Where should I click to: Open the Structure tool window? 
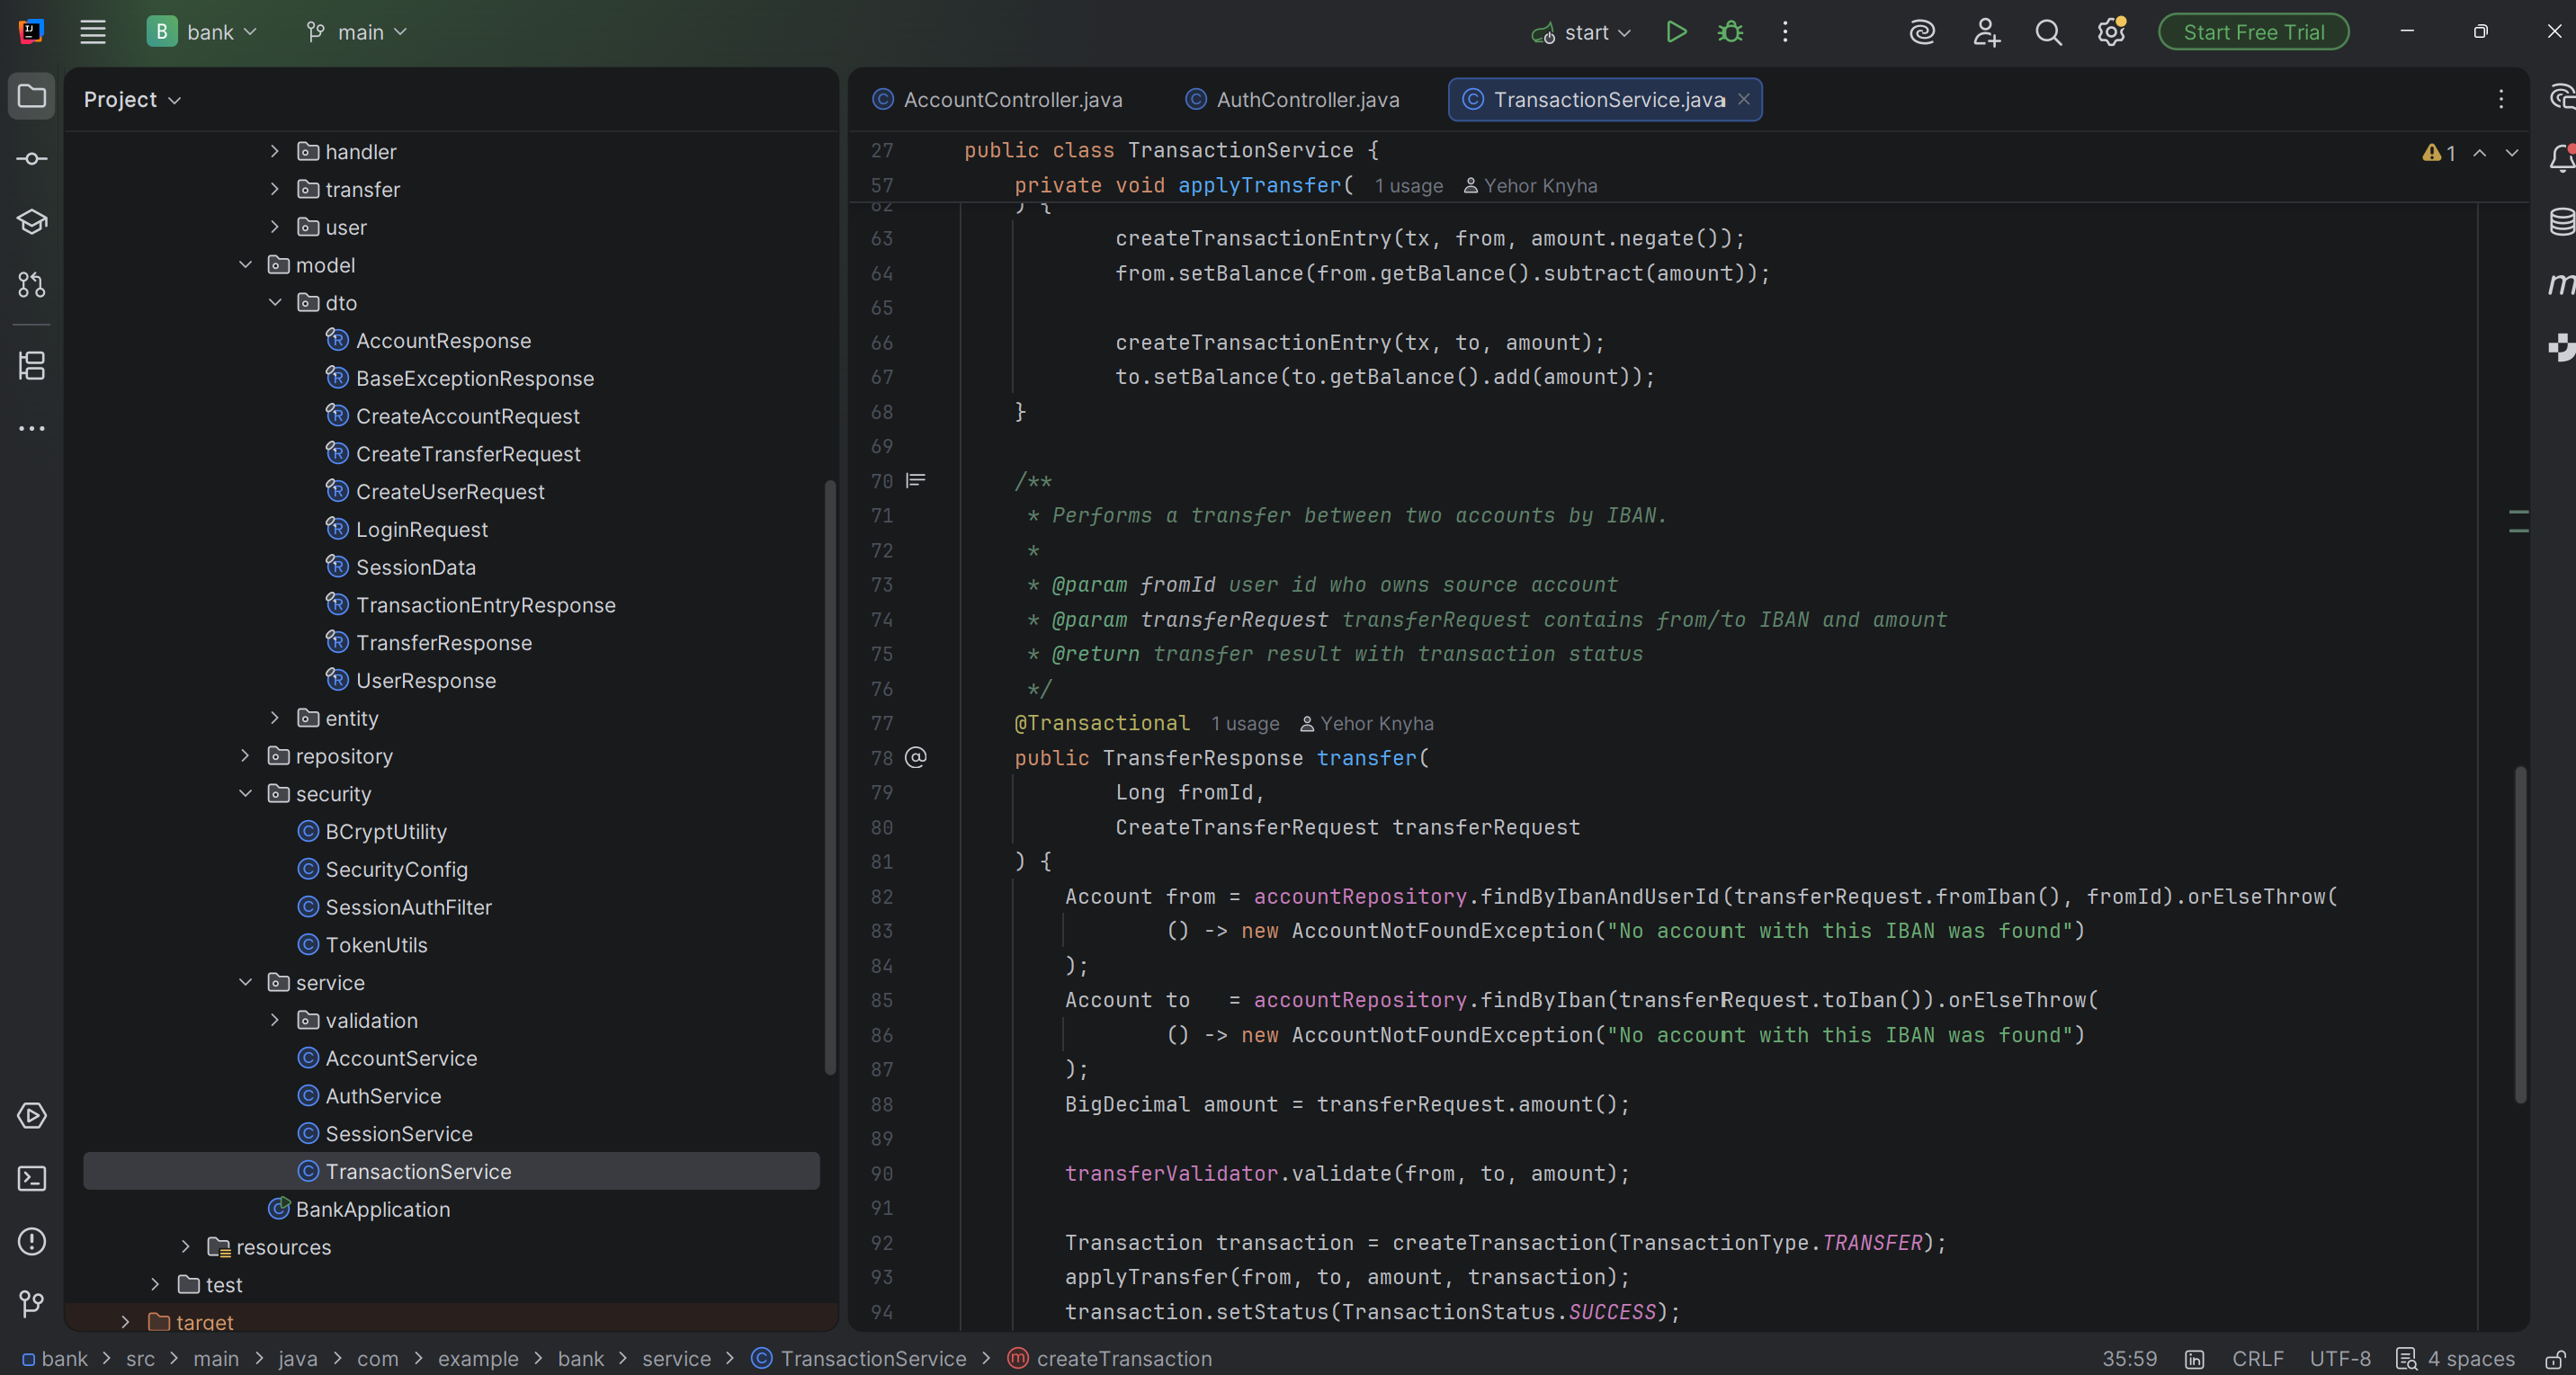(x=32, y=366)
